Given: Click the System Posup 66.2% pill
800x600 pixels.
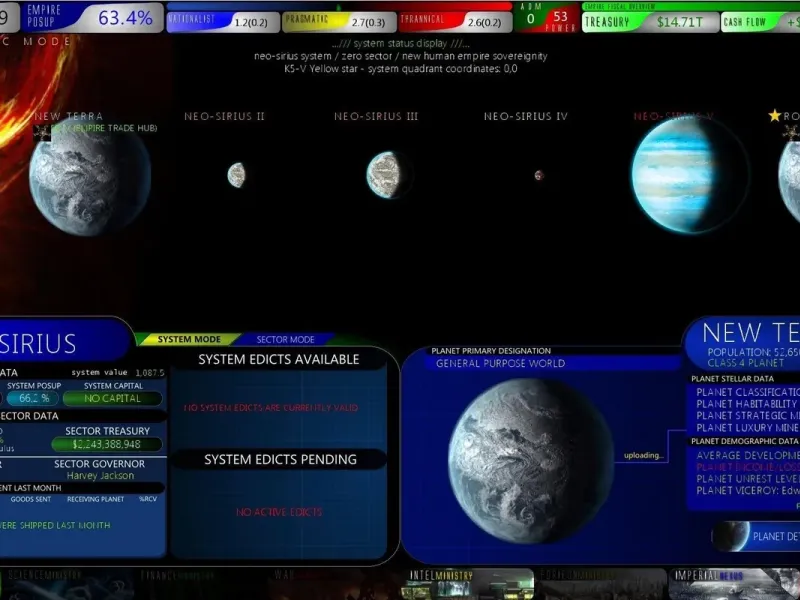Looking at the screenshot, I should (x=33, y=398).
